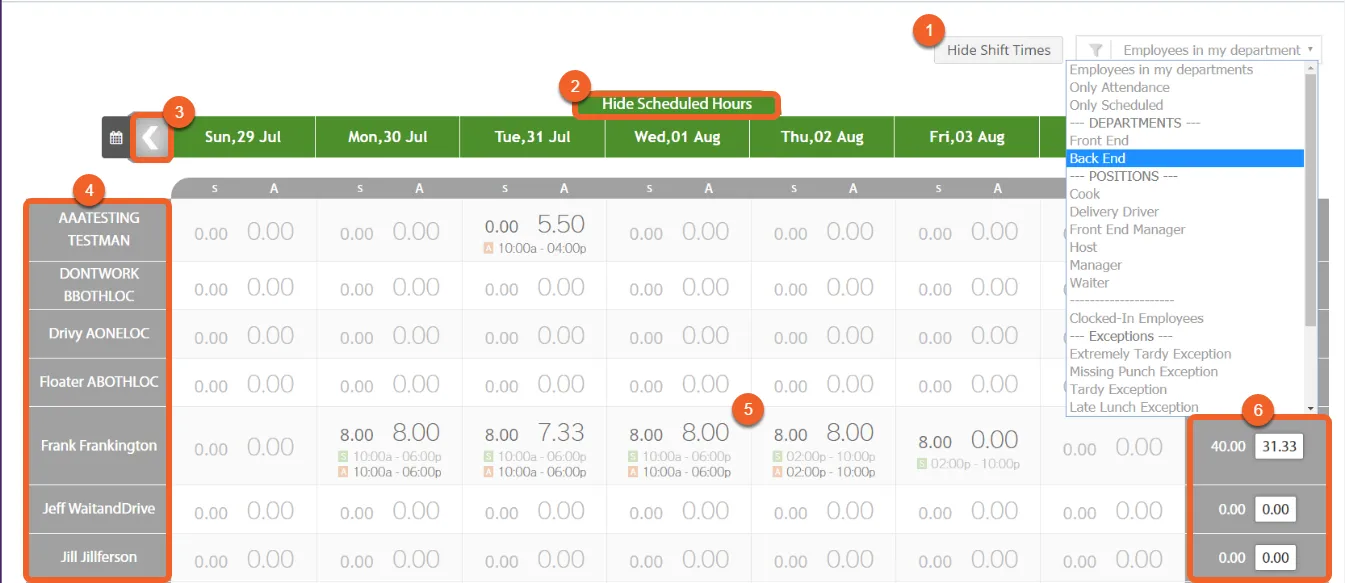Image resolution: width=1345 pixels, height=583 pixels.
Task: Click scroll-down arrow of dropdown list
Action: coord(1311,408)
